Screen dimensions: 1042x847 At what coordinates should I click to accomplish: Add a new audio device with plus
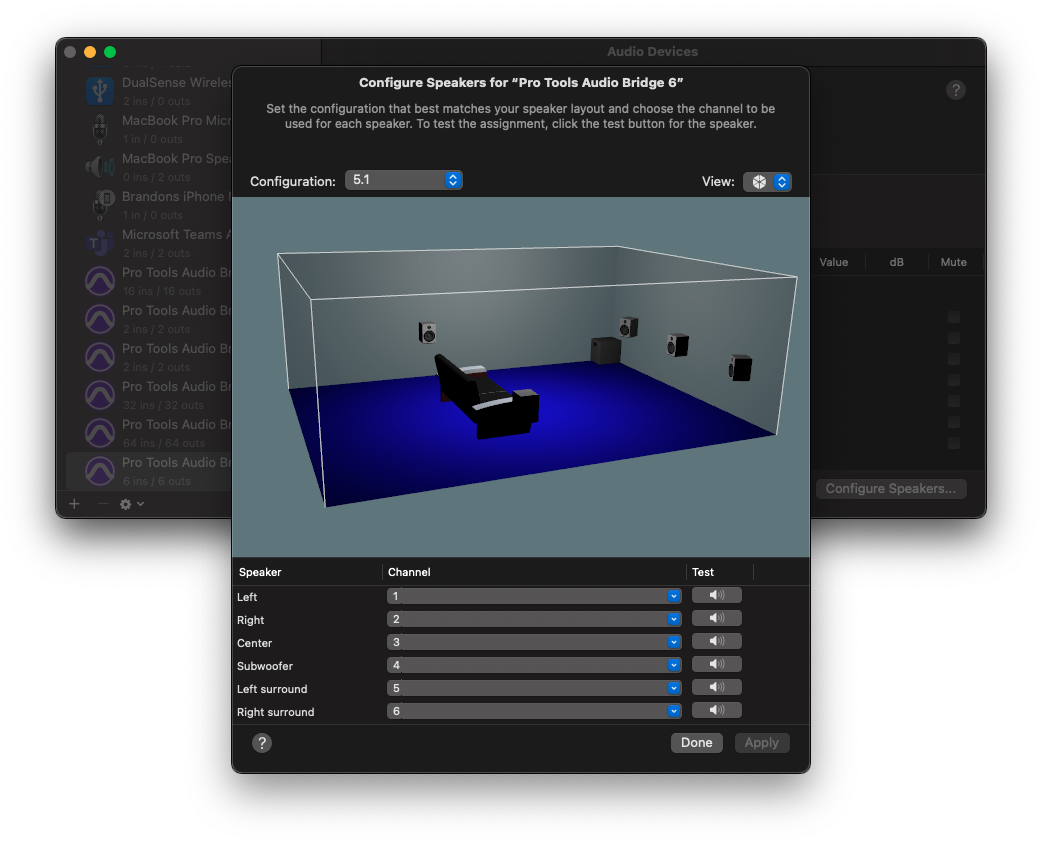[74, 504]
